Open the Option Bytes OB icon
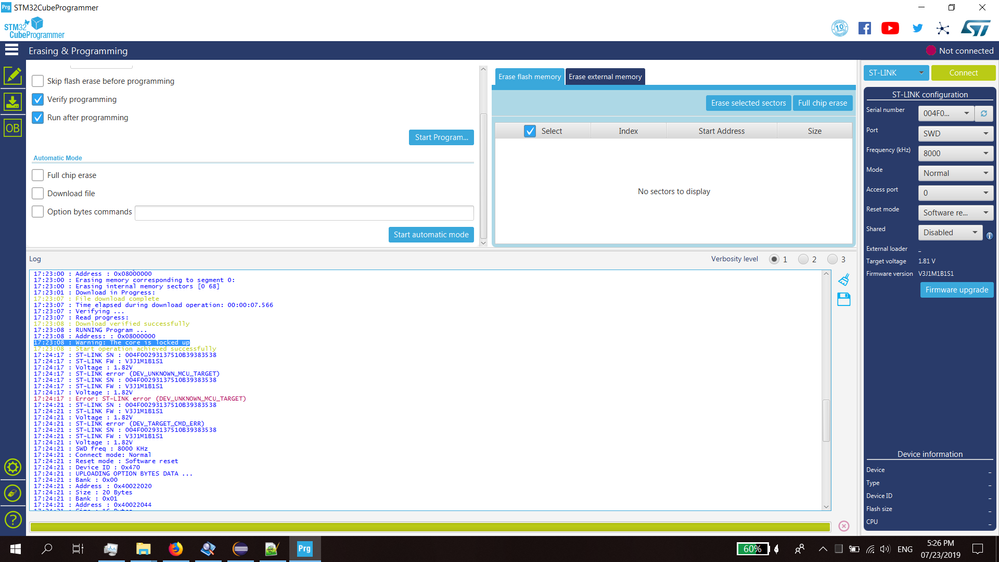999x562 pixels. [13, 128]
